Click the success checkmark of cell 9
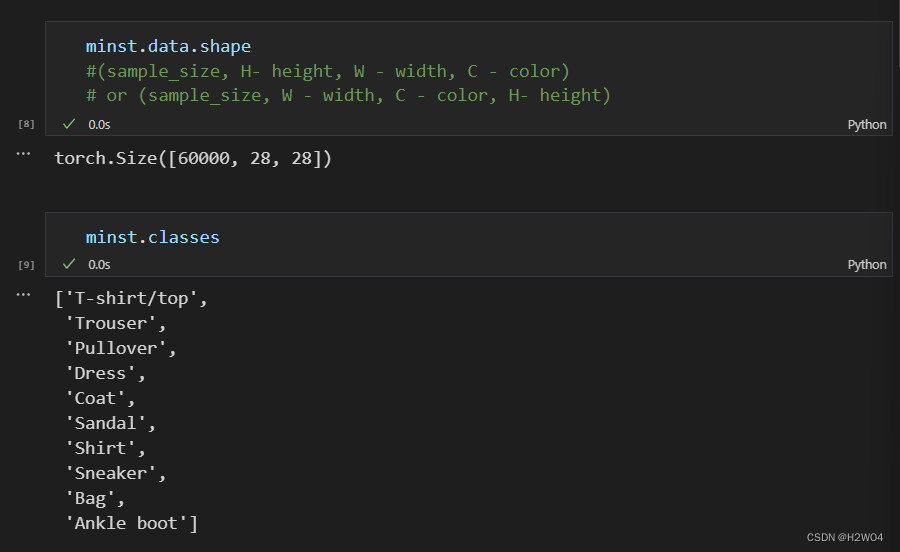The height and width of the screenshot is (552, 900). [69, 264]
